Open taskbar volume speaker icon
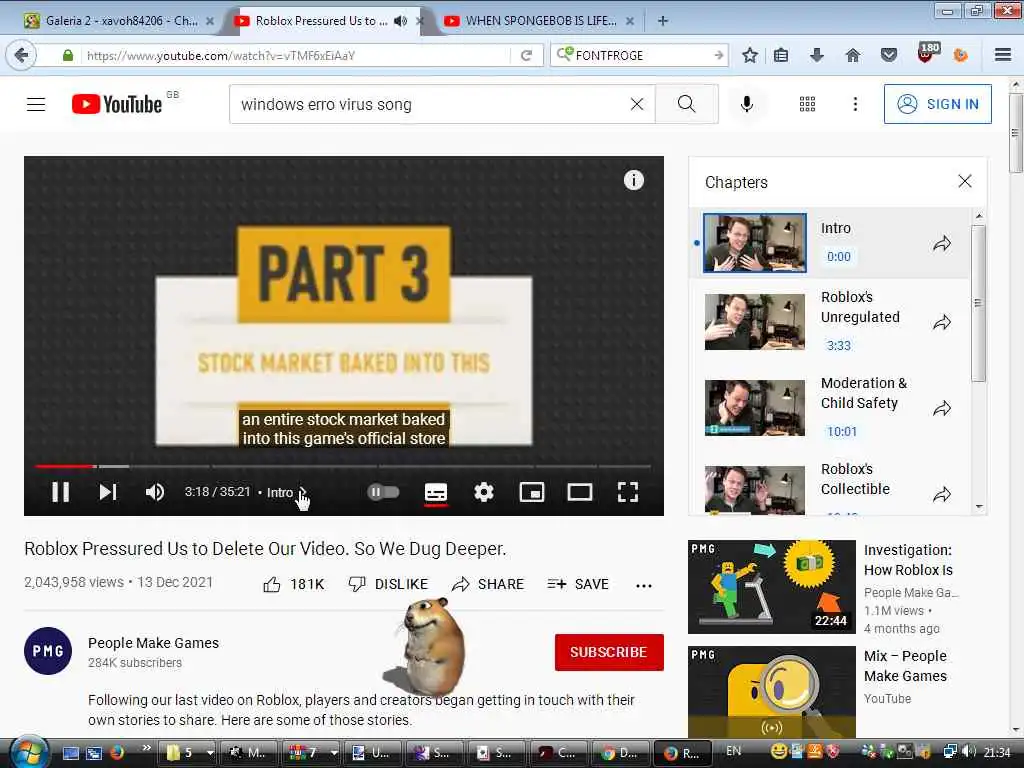The height and width of the screenshot is (768, 1024). (x=968, y=752)
